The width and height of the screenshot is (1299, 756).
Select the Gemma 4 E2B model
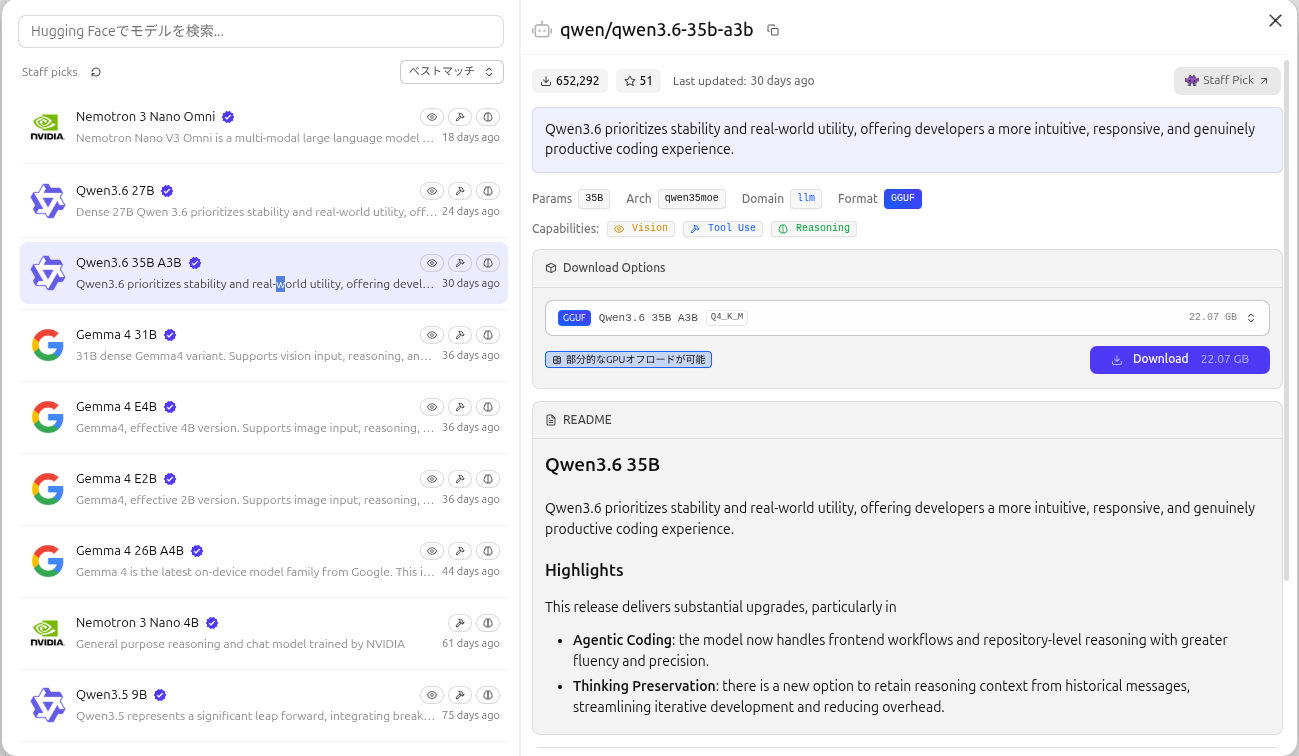click(264, 489)
